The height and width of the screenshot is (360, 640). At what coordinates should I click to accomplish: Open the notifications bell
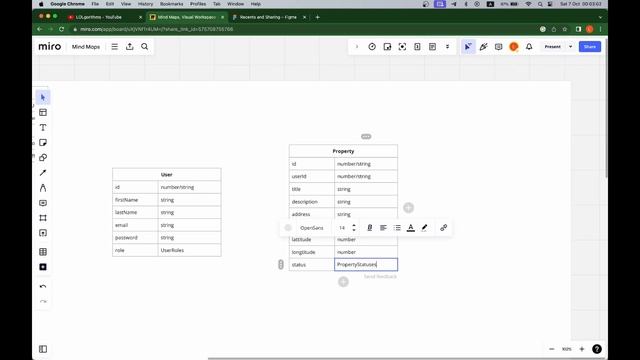point(529,47)
